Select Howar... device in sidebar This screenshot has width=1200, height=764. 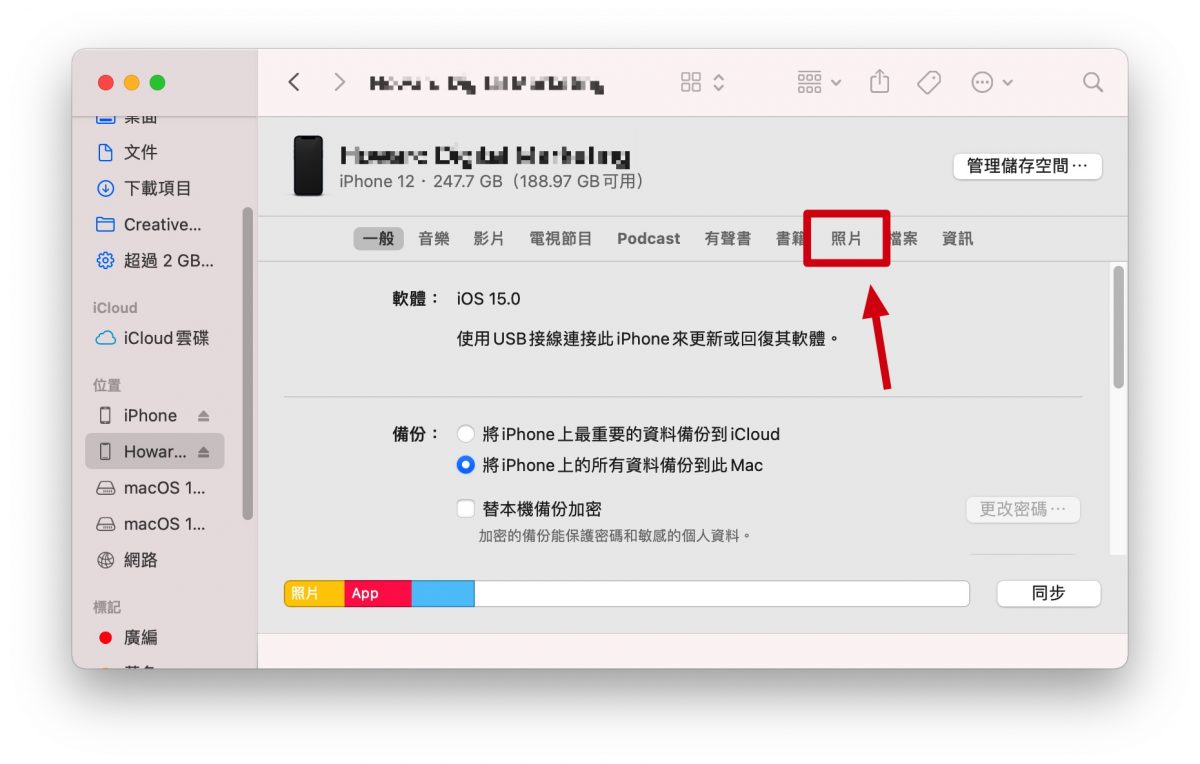tap(155, 452)
